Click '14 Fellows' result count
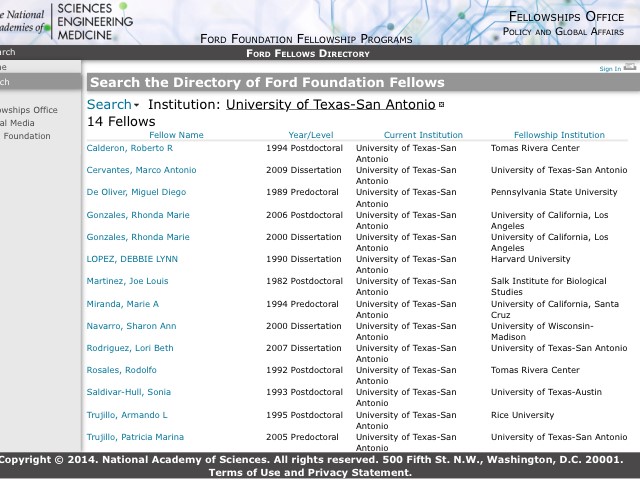The height and width of the screenshot is (501, 640). click(121, 121)
